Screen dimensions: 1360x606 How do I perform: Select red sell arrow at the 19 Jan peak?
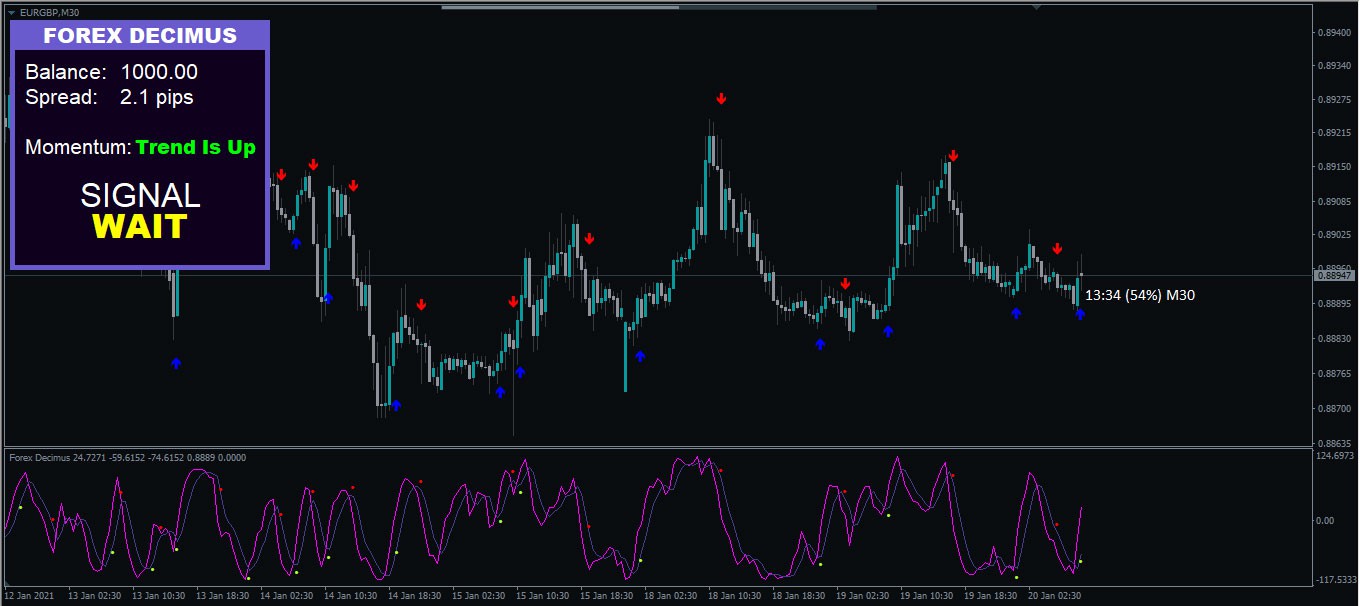[x=953, y=155]
